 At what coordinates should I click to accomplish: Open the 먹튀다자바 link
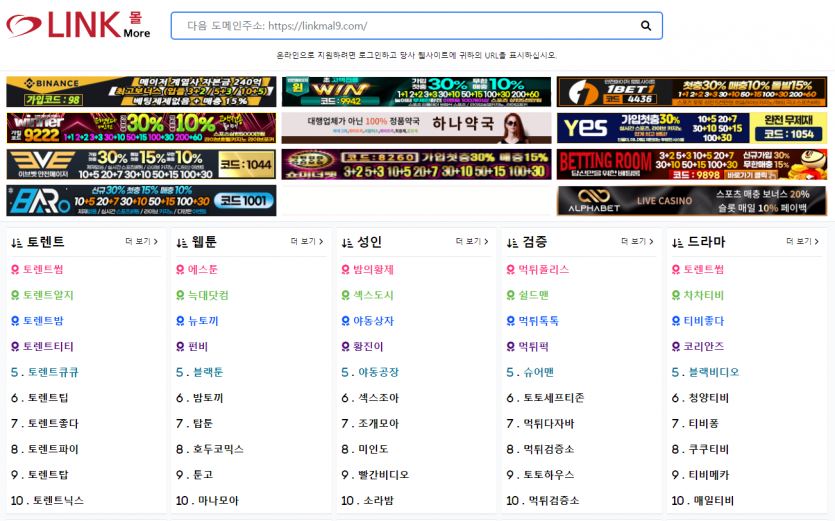click(549, 424)
